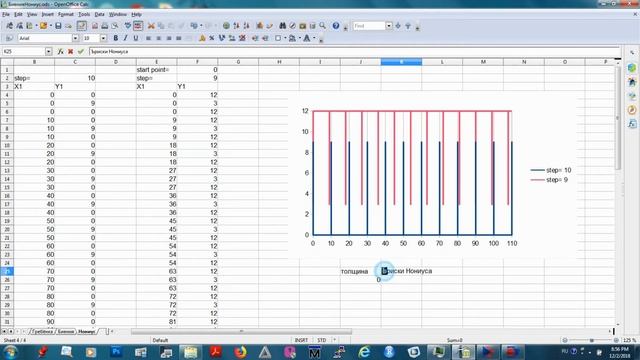Switch to the Блюме sheet tab
Image resolution: width=640 pixels, height=360 pixels.
tap(65, 331)
